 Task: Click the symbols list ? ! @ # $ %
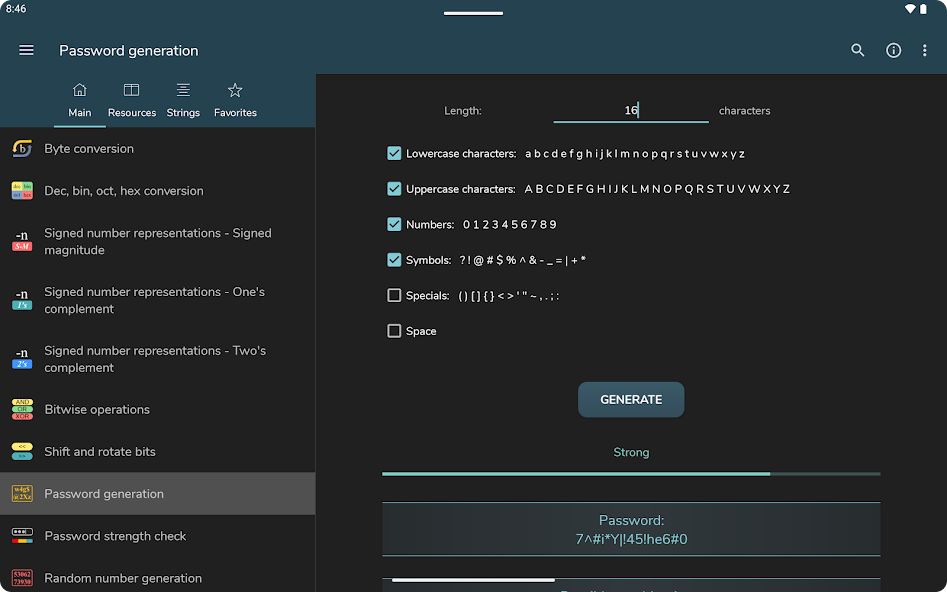click(522, 260)
